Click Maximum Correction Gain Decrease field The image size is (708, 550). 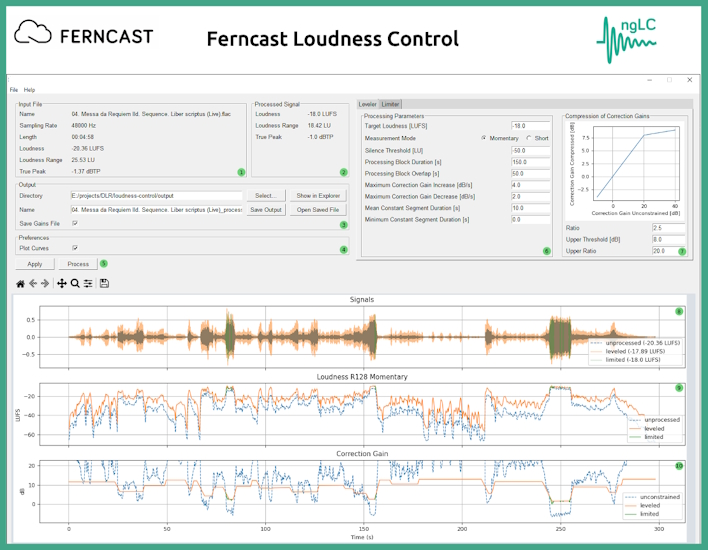point(531,196)
